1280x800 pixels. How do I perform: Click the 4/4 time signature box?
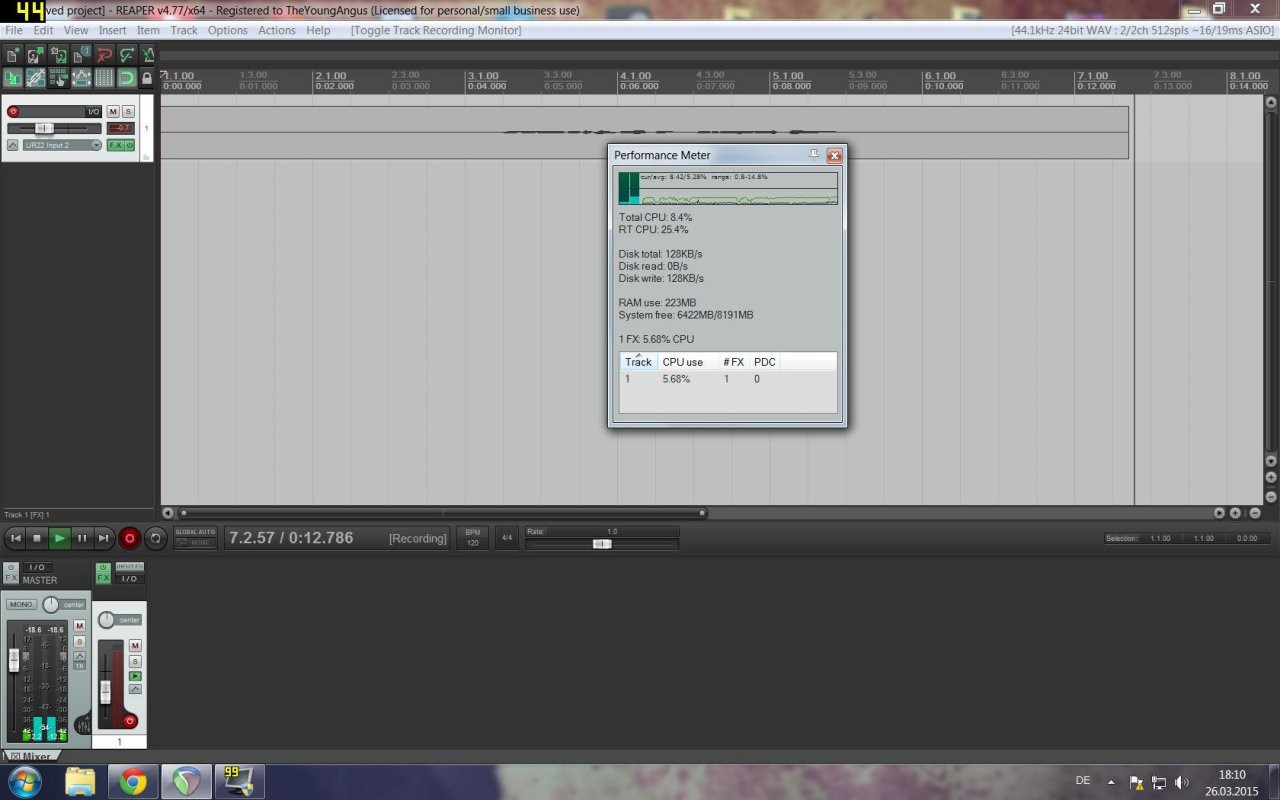(506, 538)
